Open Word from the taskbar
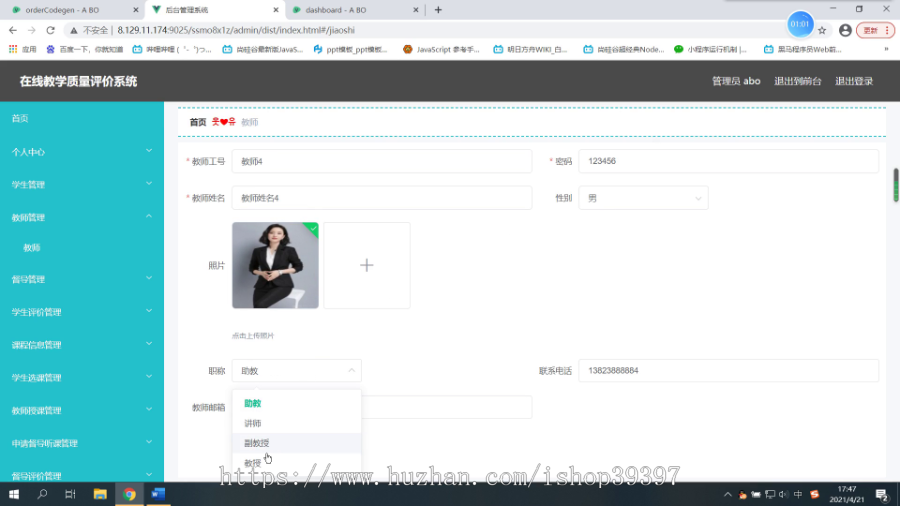Image resolution: width=900 pixels, height=506 pixels. (158, 494)
